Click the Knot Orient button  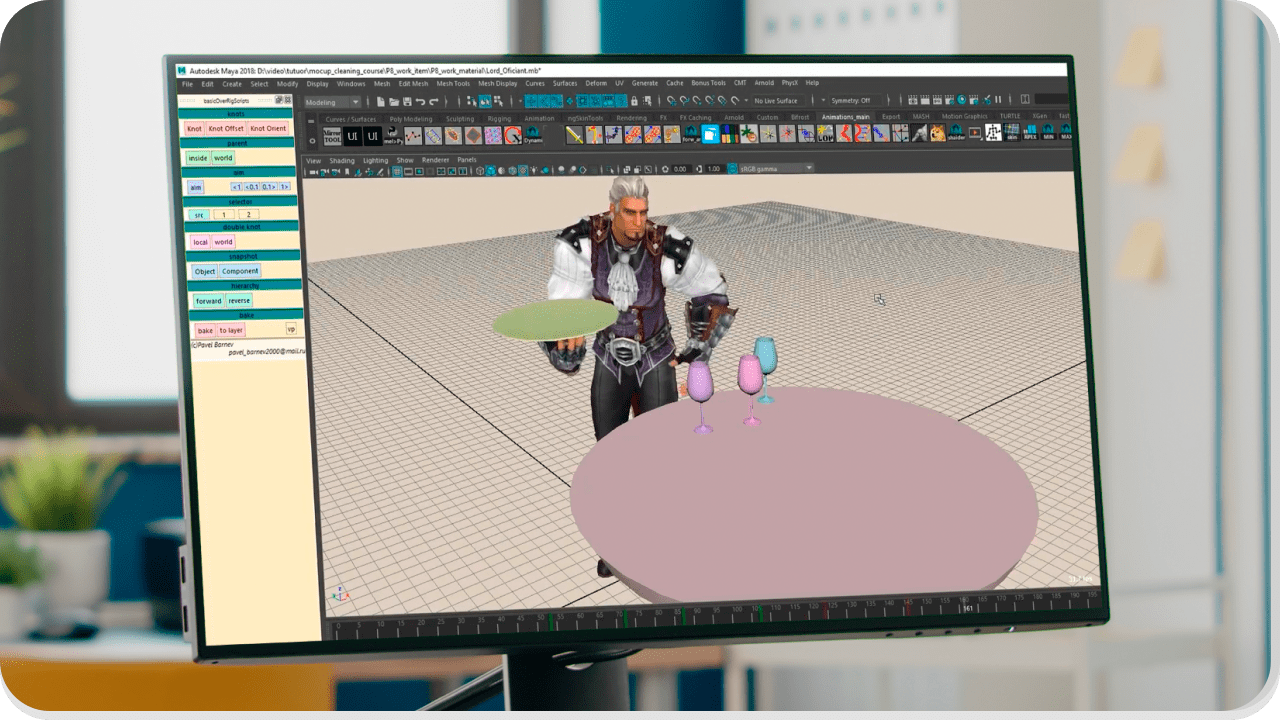pos(268,129)
